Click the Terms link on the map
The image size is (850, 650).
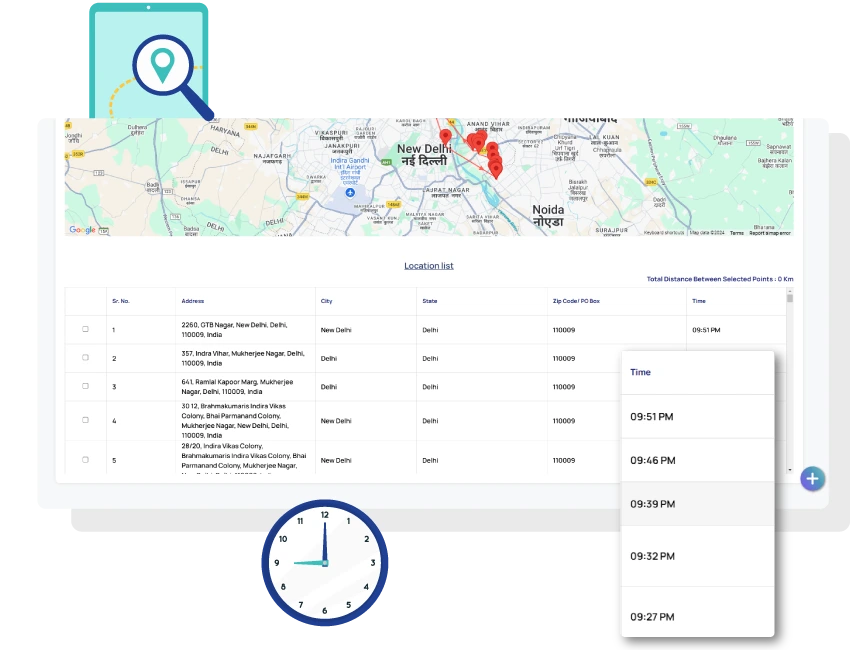[x=736, y=232]
